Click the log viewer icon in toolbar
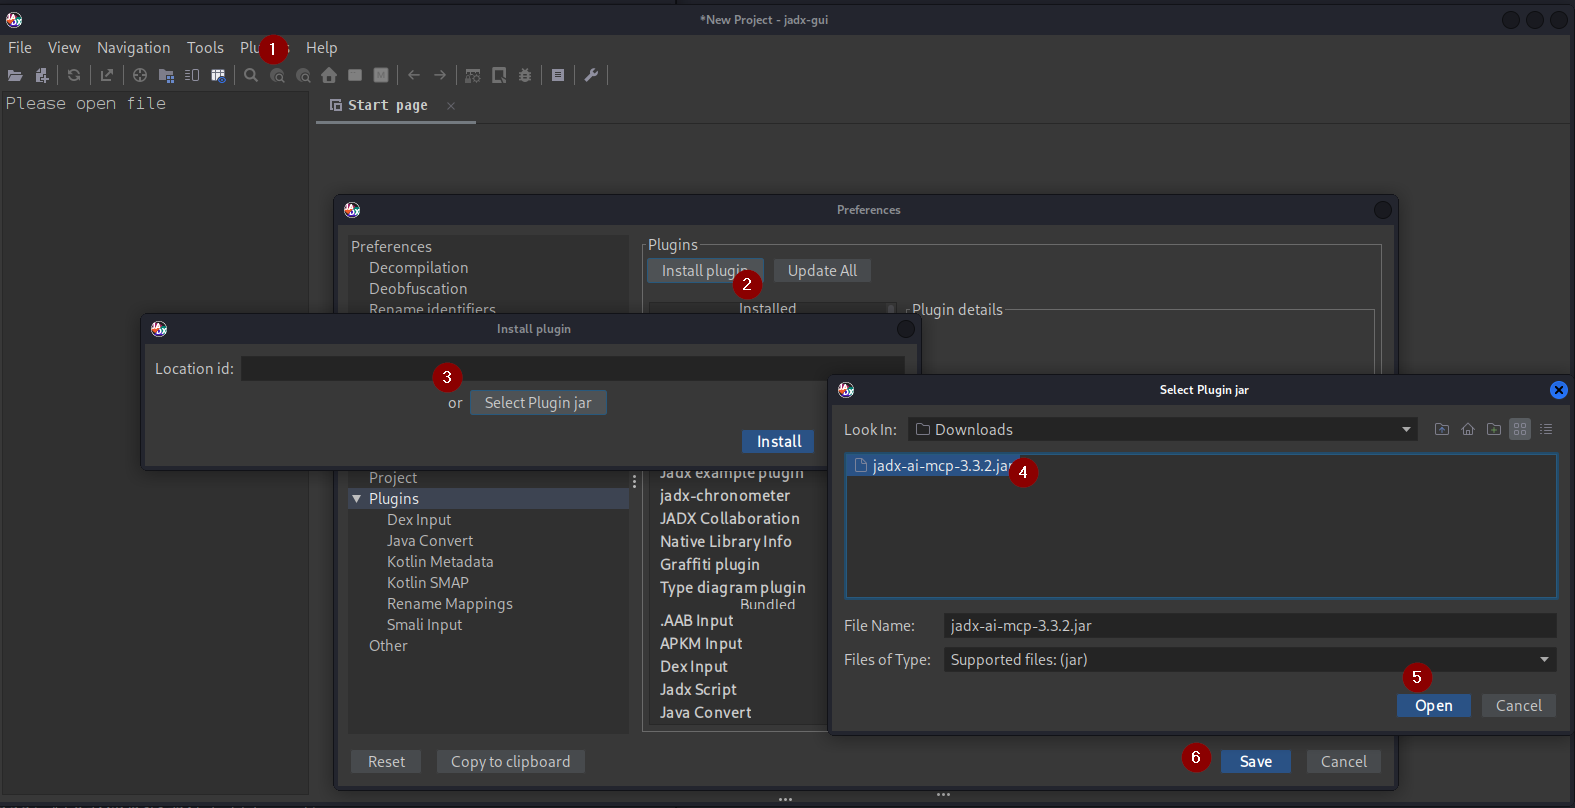This screenshot has width=1575, height=808. 558,75
